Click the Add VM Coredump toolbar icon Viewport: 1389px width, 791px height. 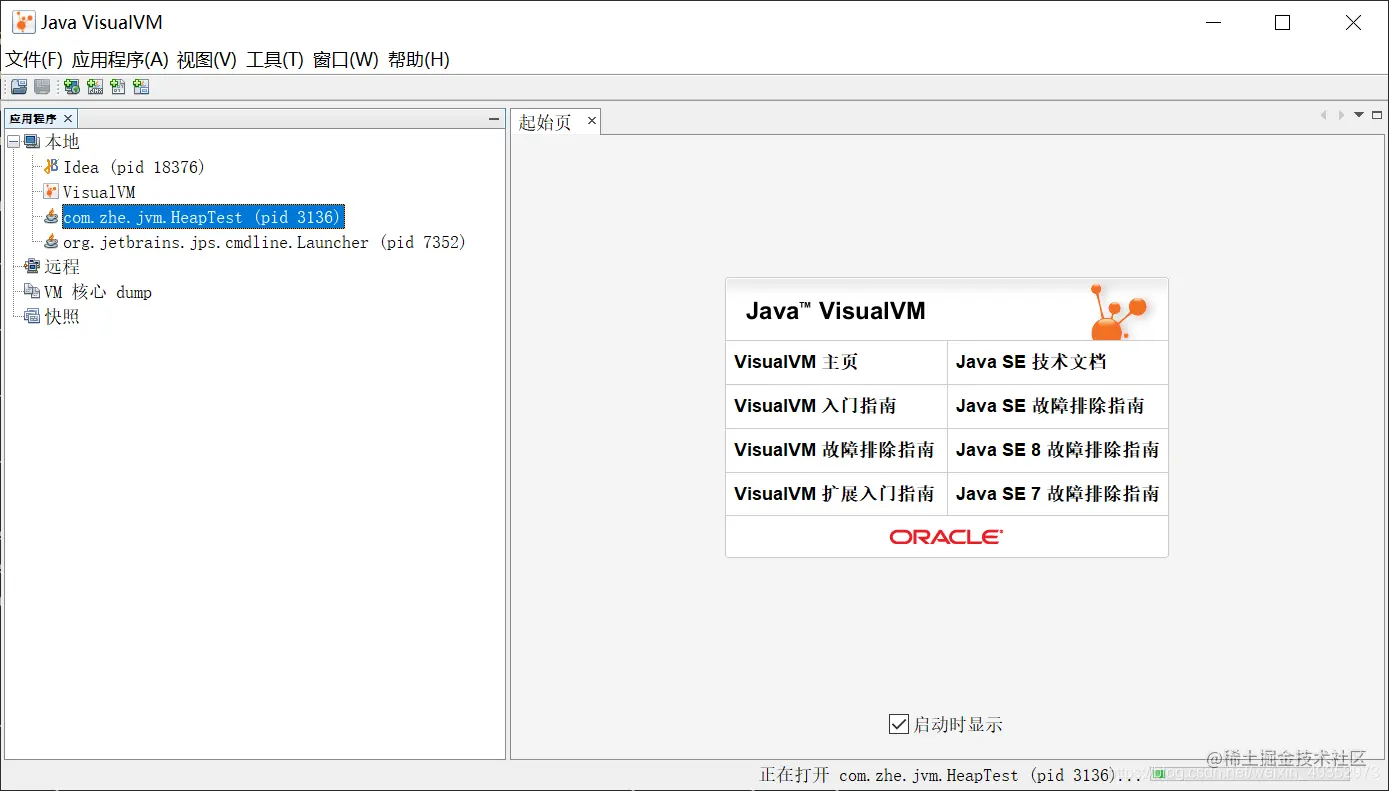click(x=118, y=87)
